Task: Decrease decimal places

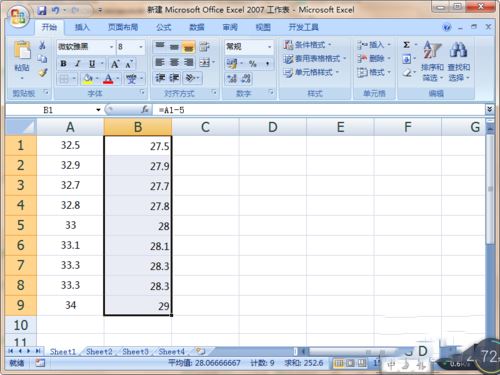Action: [246, 79]
